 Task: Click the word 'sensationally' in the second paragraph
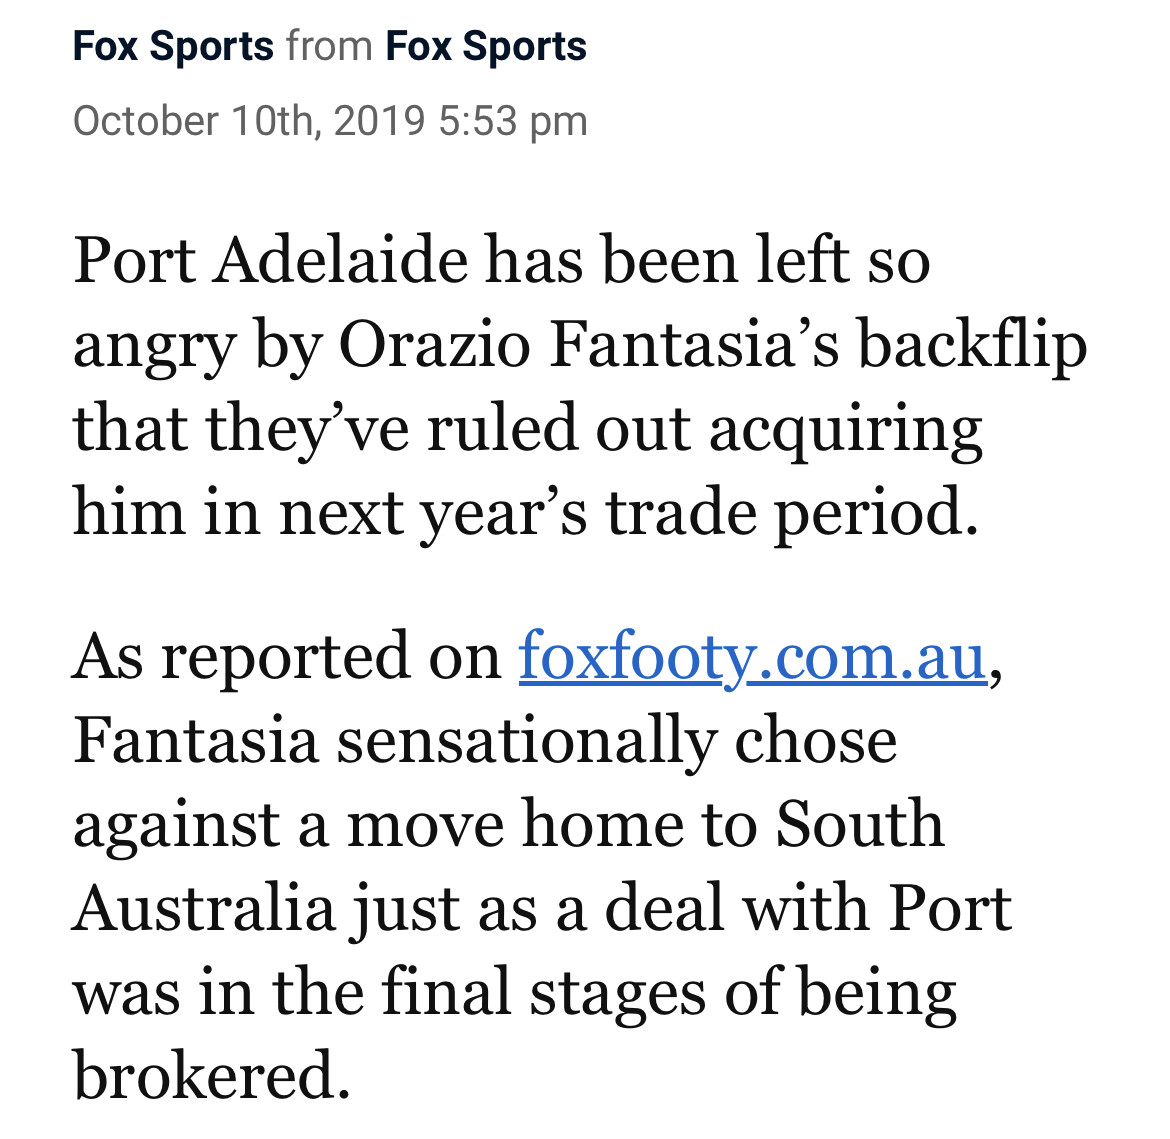click(x=527, y=743)
